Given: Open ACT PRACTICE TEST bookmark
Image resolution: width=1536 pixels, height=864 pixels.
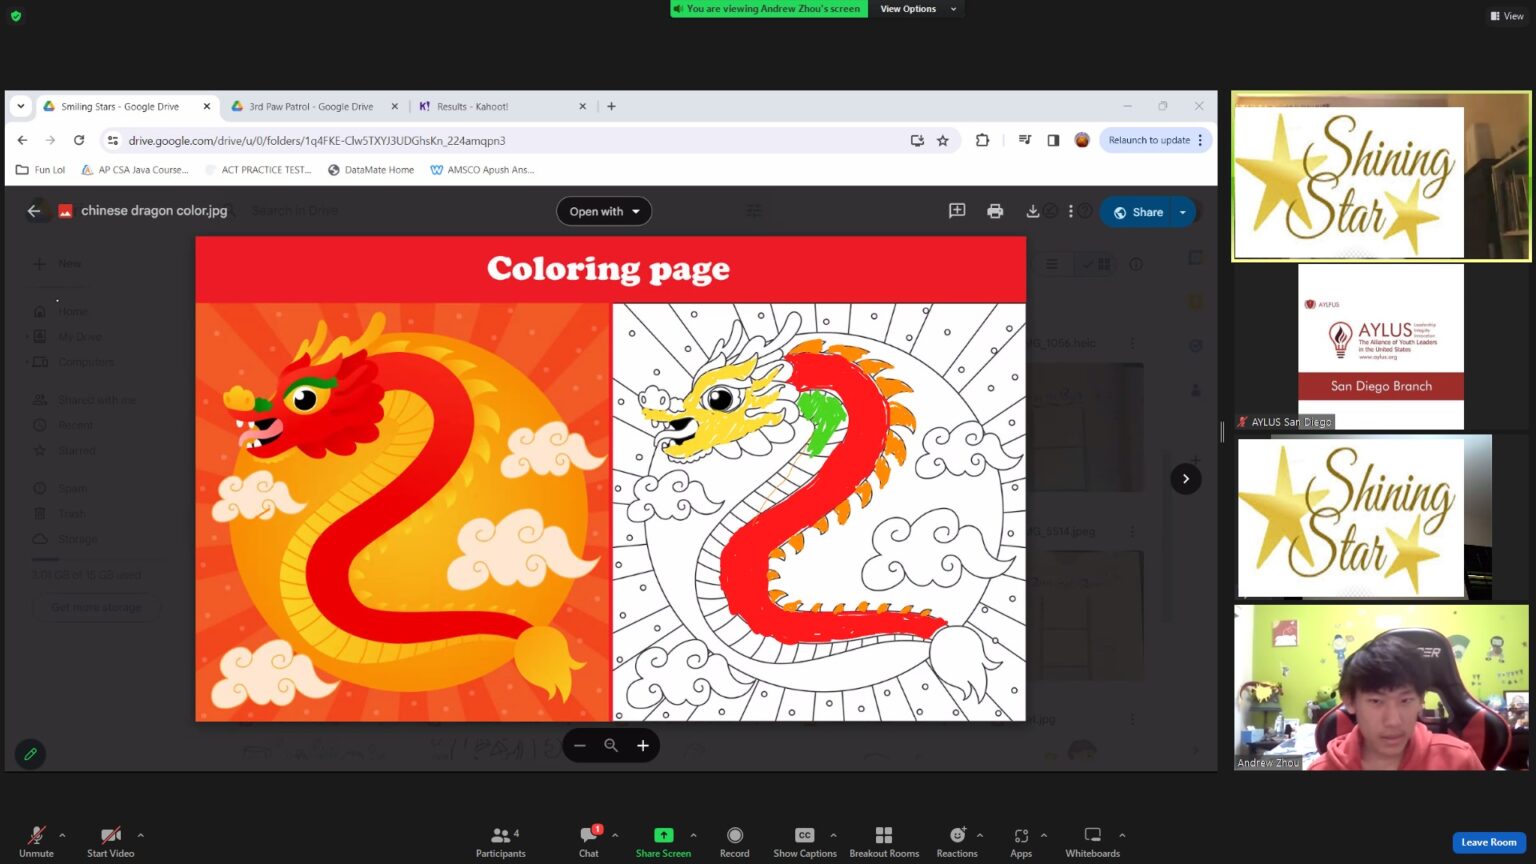Looking at the screenshot, I should point(258,170).
